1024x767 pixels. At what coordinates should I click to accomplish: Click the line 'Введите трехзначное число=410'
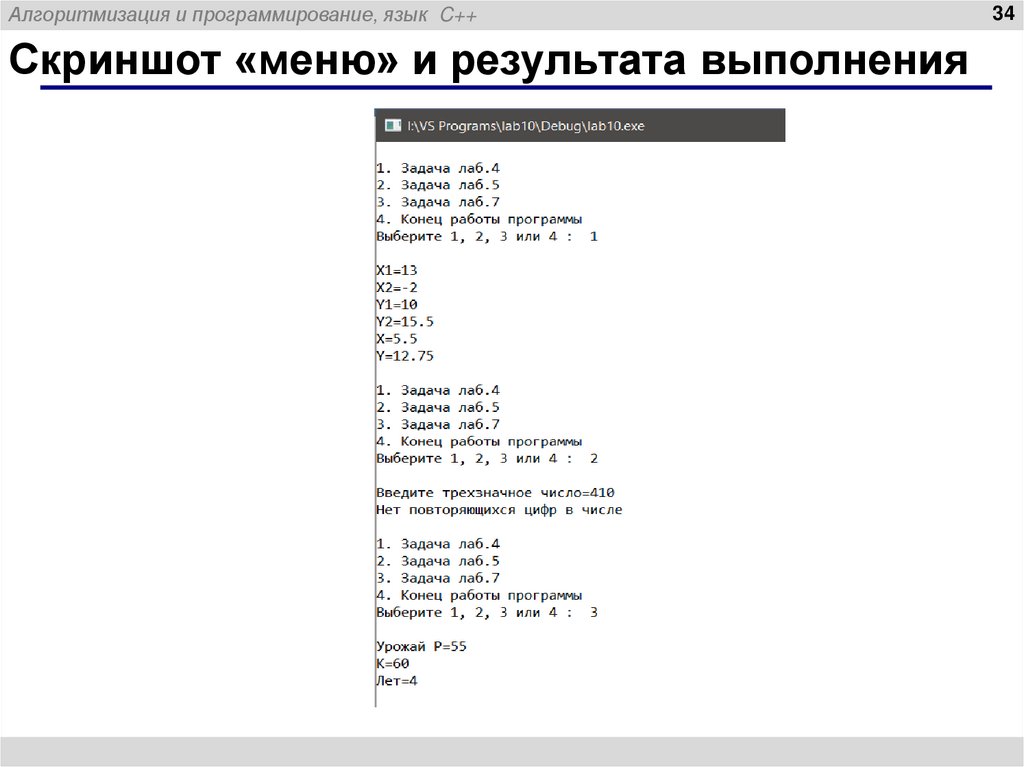[x=496, y=493]
